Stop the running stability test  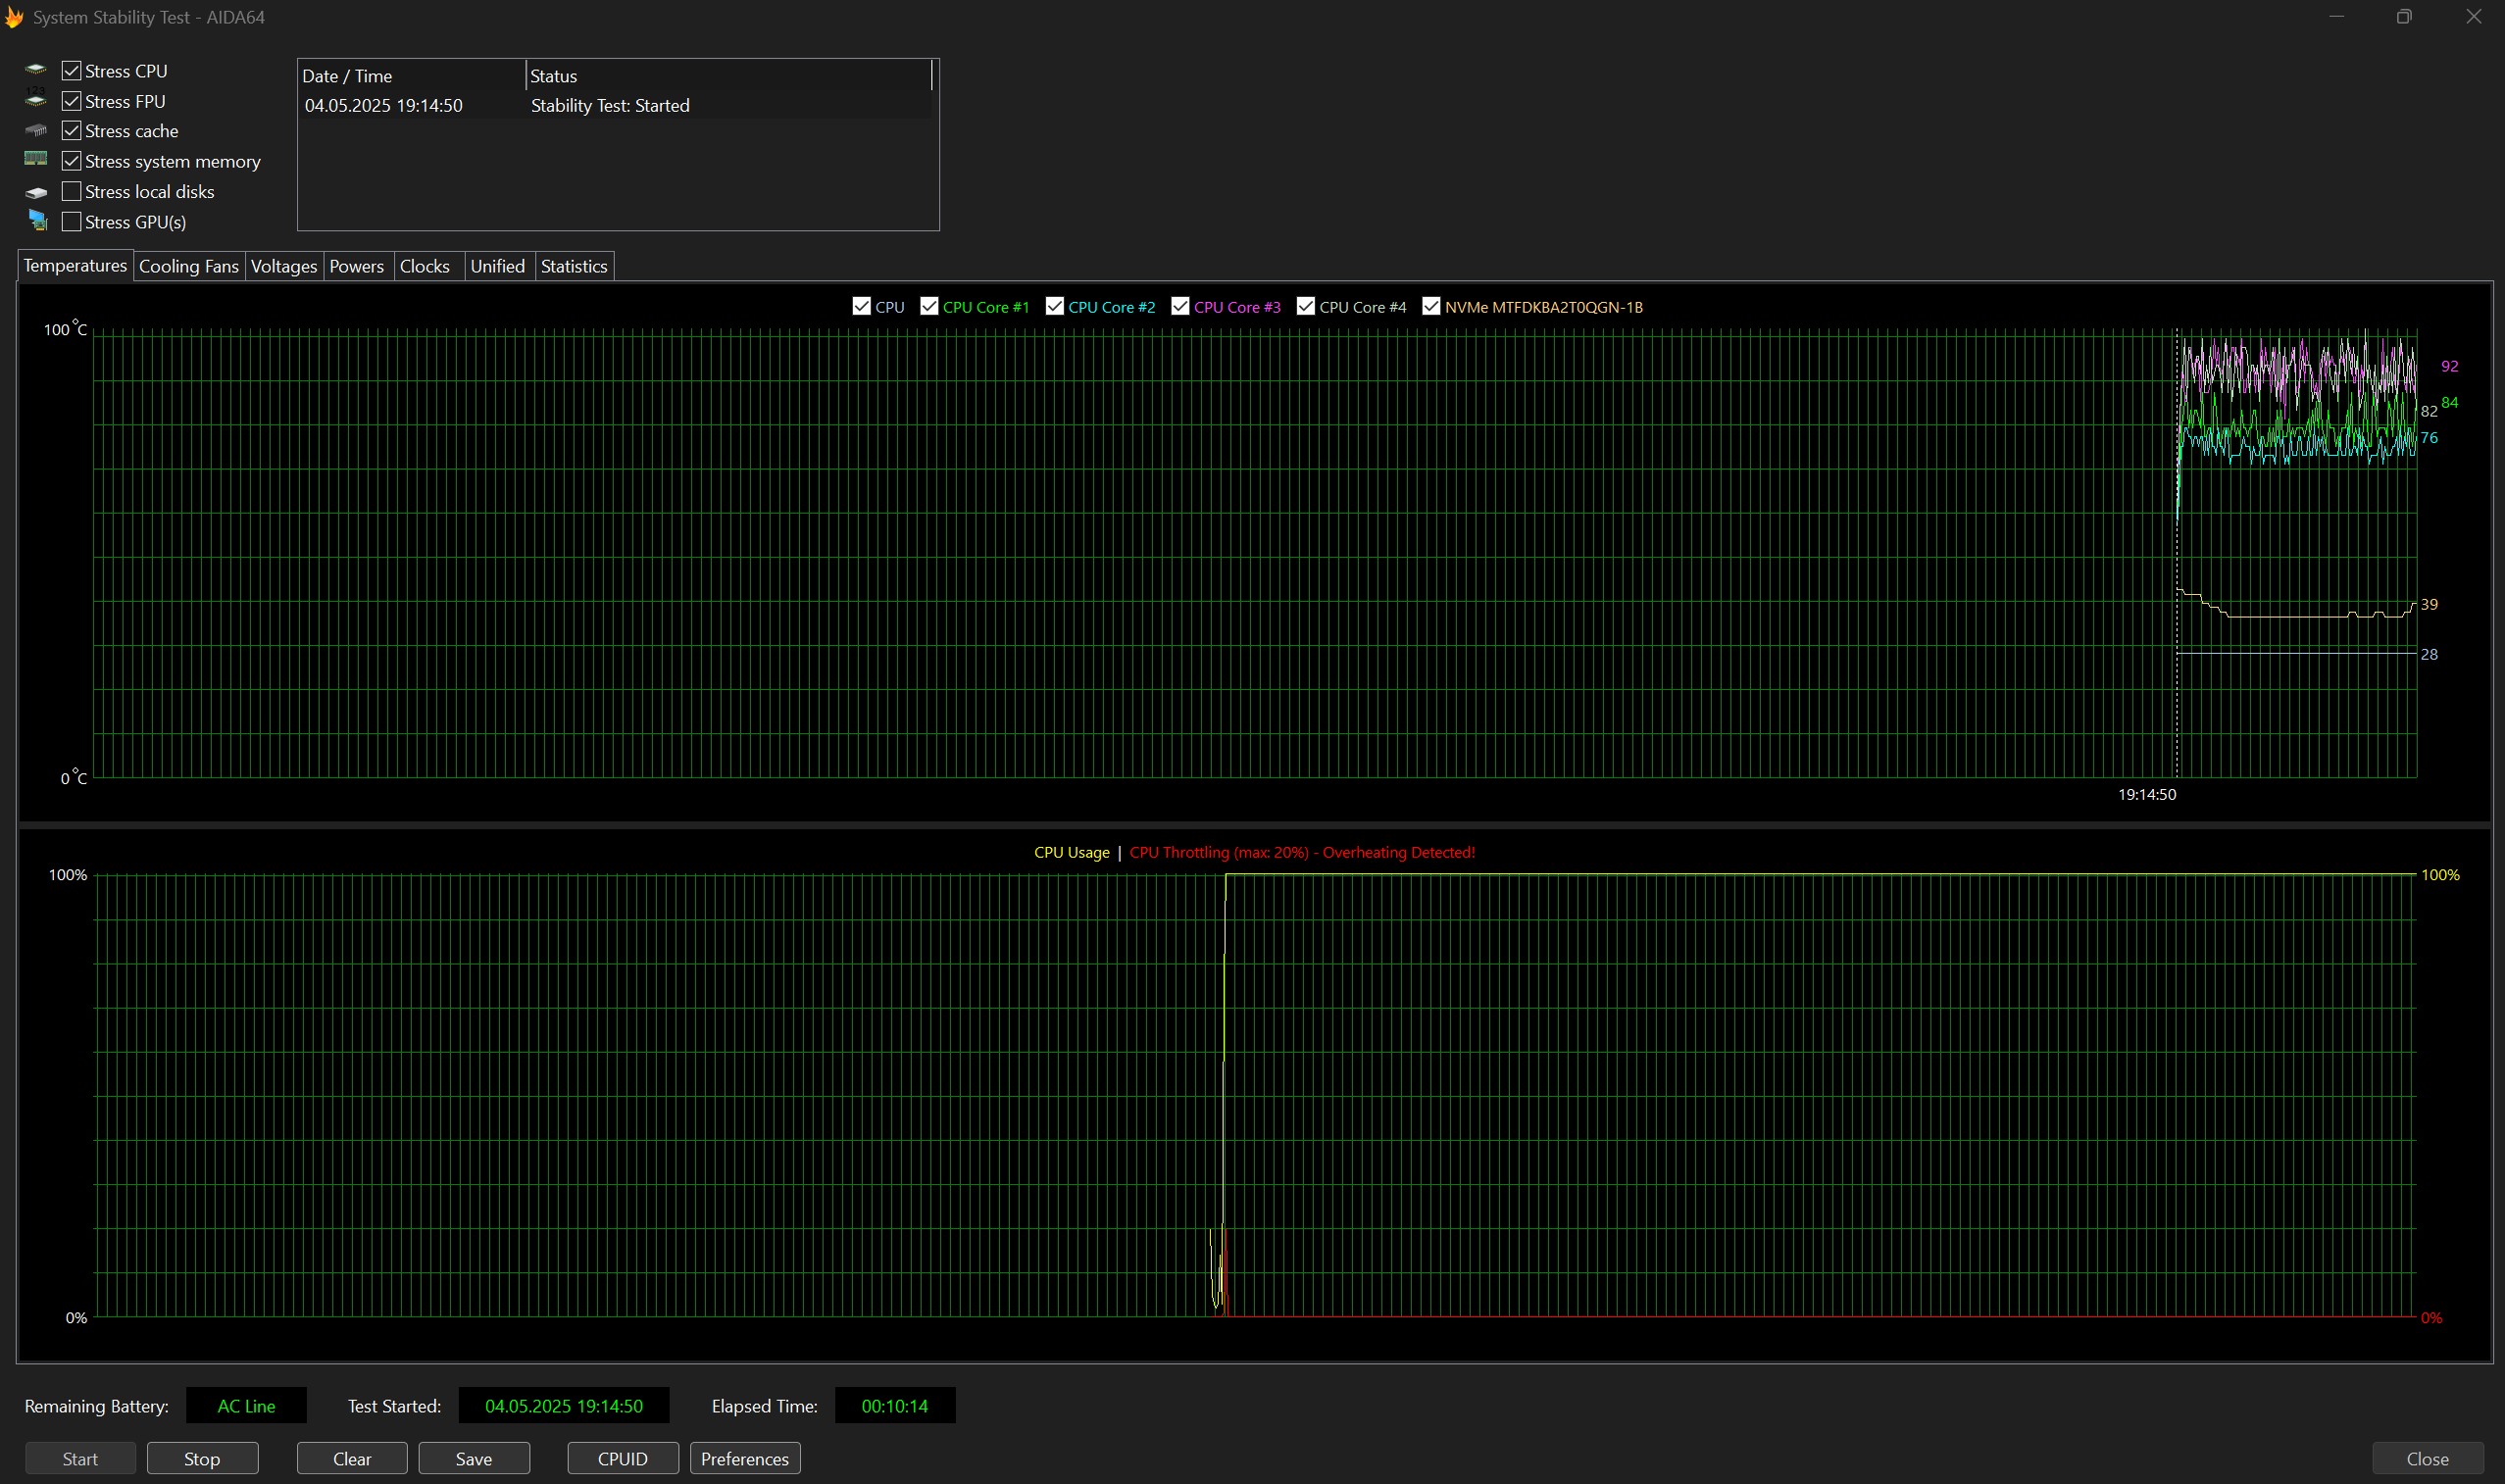tap(202, 1458)
